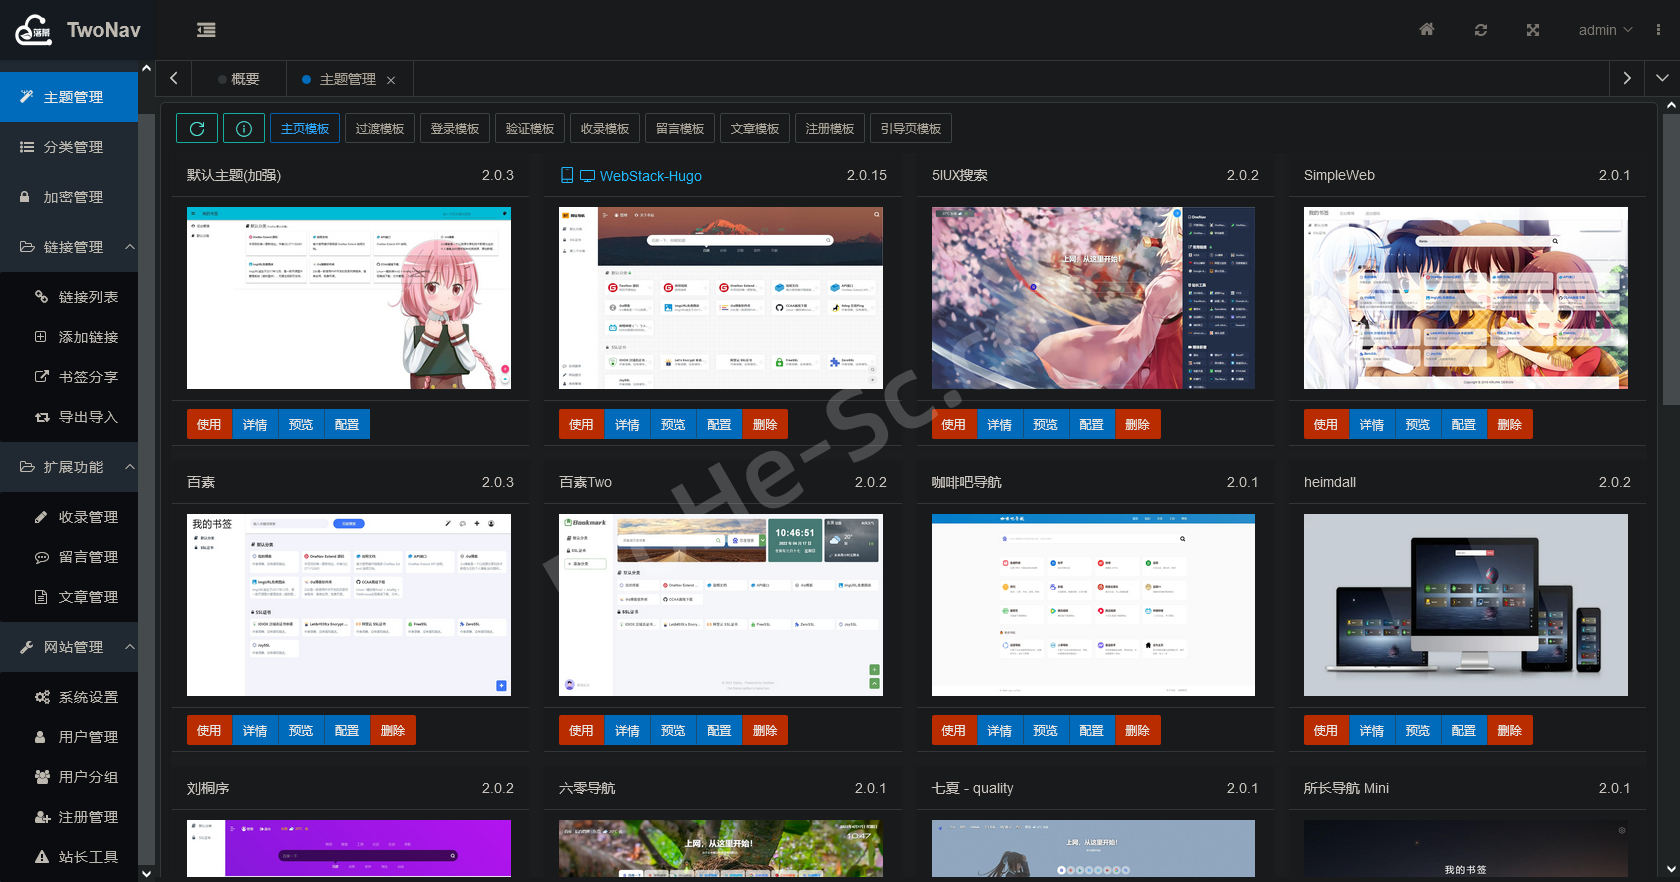Open 加密管理 in the sidebar

(69, 197)
